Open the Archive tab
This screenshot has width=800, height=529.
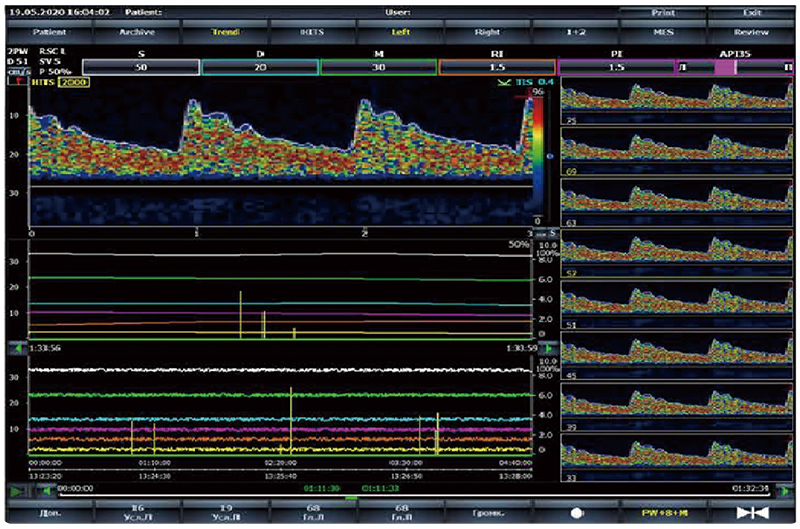139,32
